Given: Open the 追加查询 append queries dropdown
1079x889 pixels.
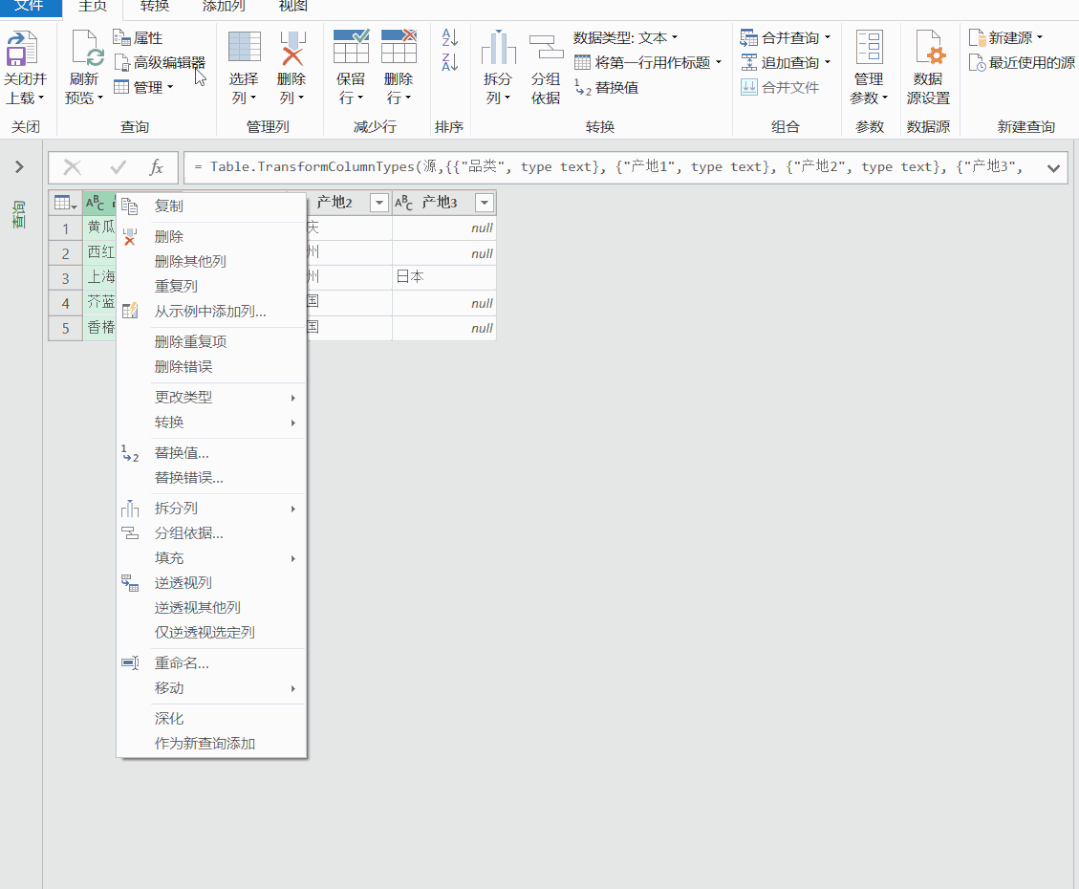Looking at the screenshot, I should 786,63.
